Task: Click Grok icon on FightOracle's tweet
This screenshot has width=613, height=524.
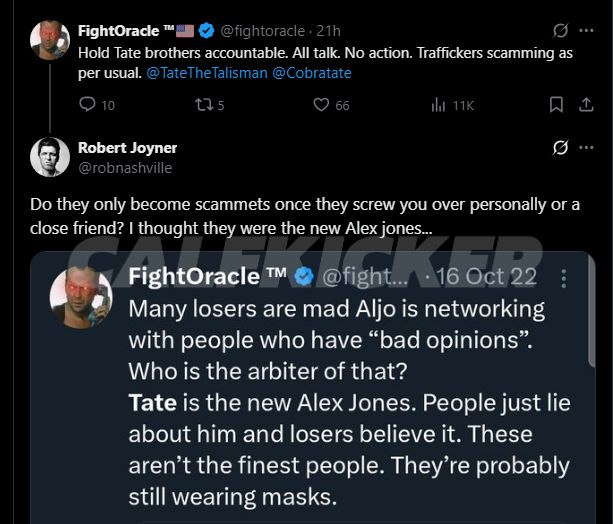Action: pyautogui.click(x=561, y=31)
